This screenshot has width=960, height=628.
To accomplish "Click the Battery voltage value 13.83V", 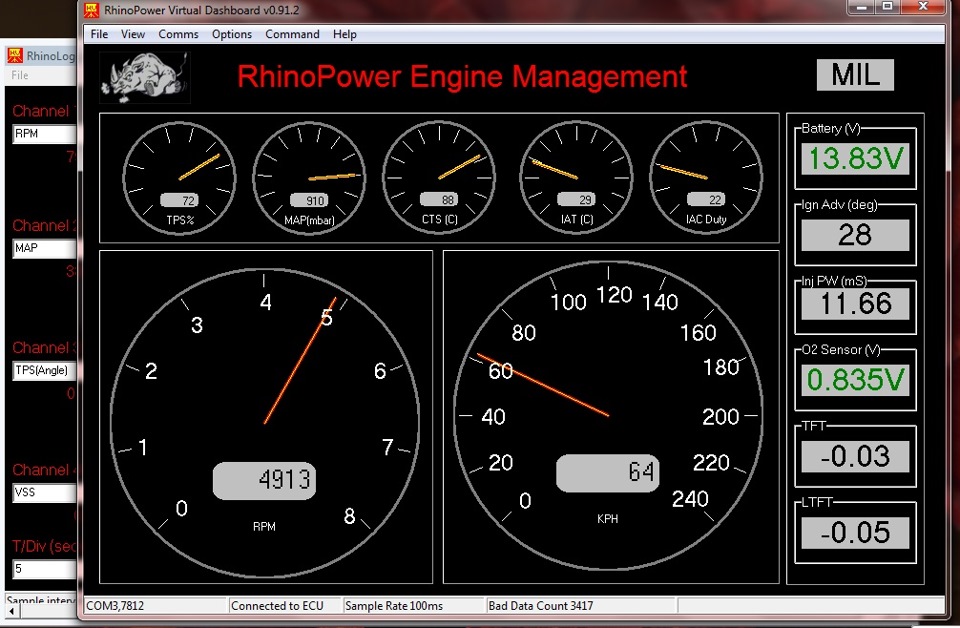I will coord(855,159).
